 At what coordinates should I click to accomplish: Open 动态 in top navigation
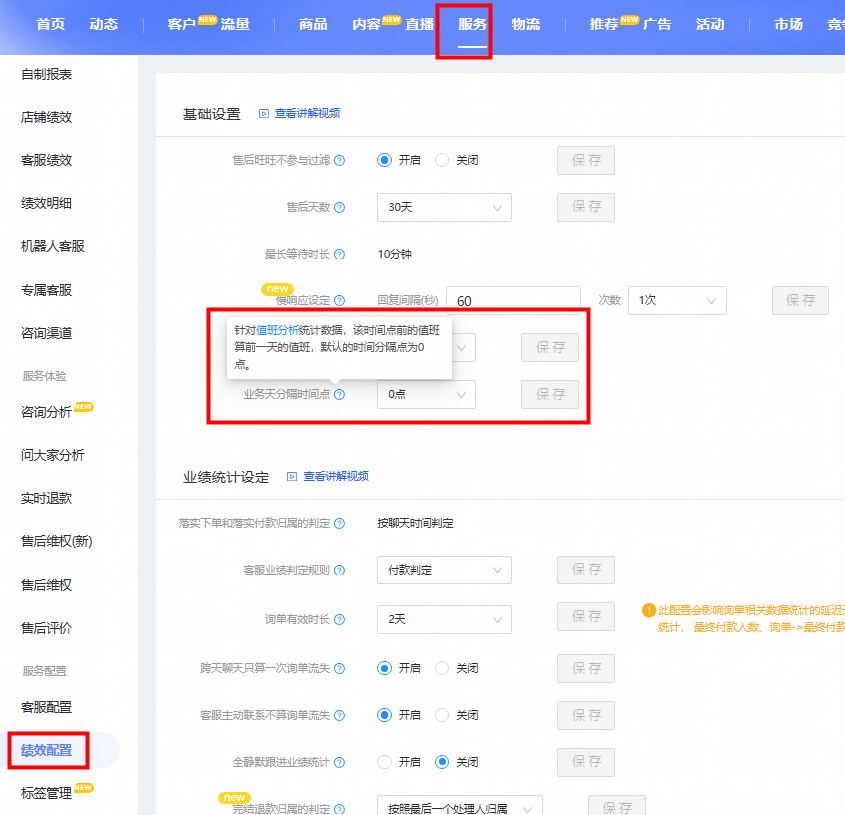(103, 25)
